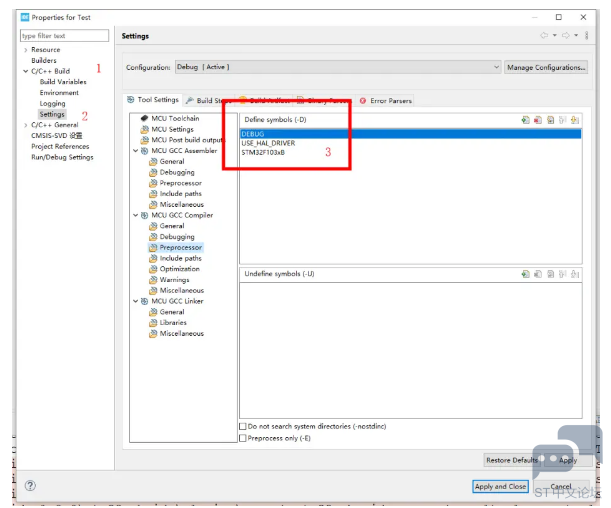611x508 pixels.
Task: Collapse the MCU GCC Linker section
Action: [x=136, y=301]
